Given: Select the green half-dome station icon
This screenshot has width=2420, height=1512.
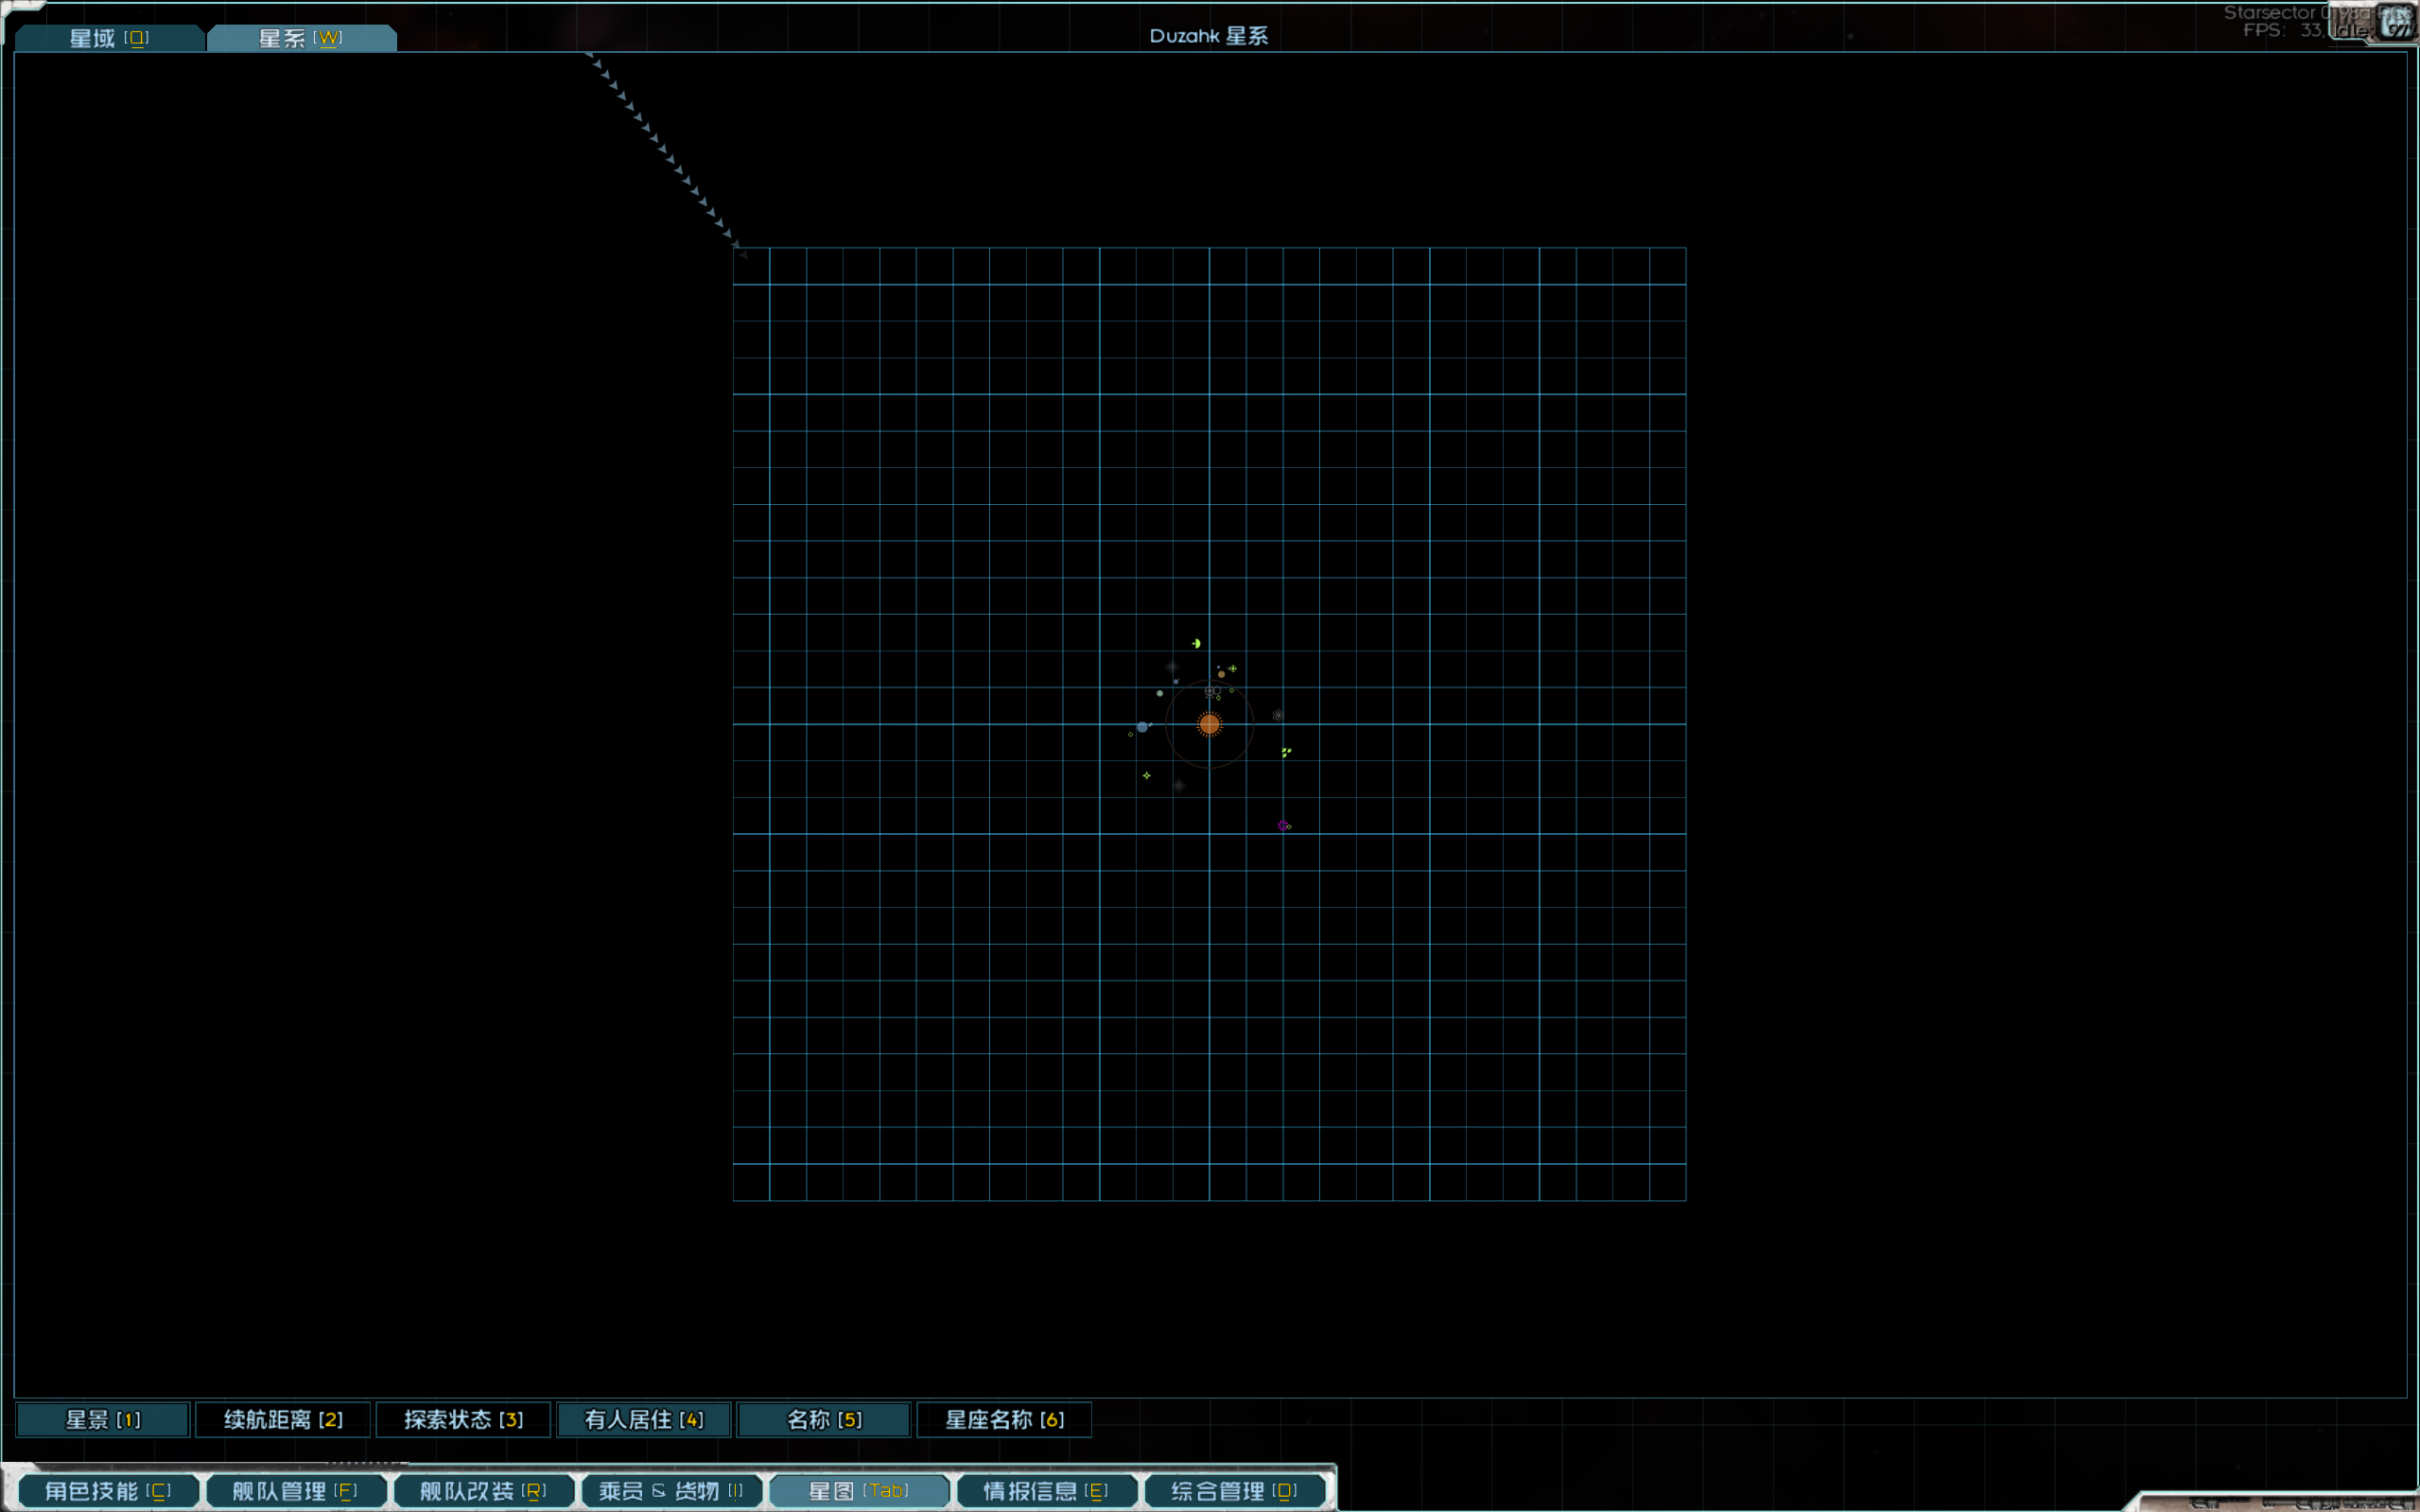Looking at the screenshot, I should (x=1196, y=643).
